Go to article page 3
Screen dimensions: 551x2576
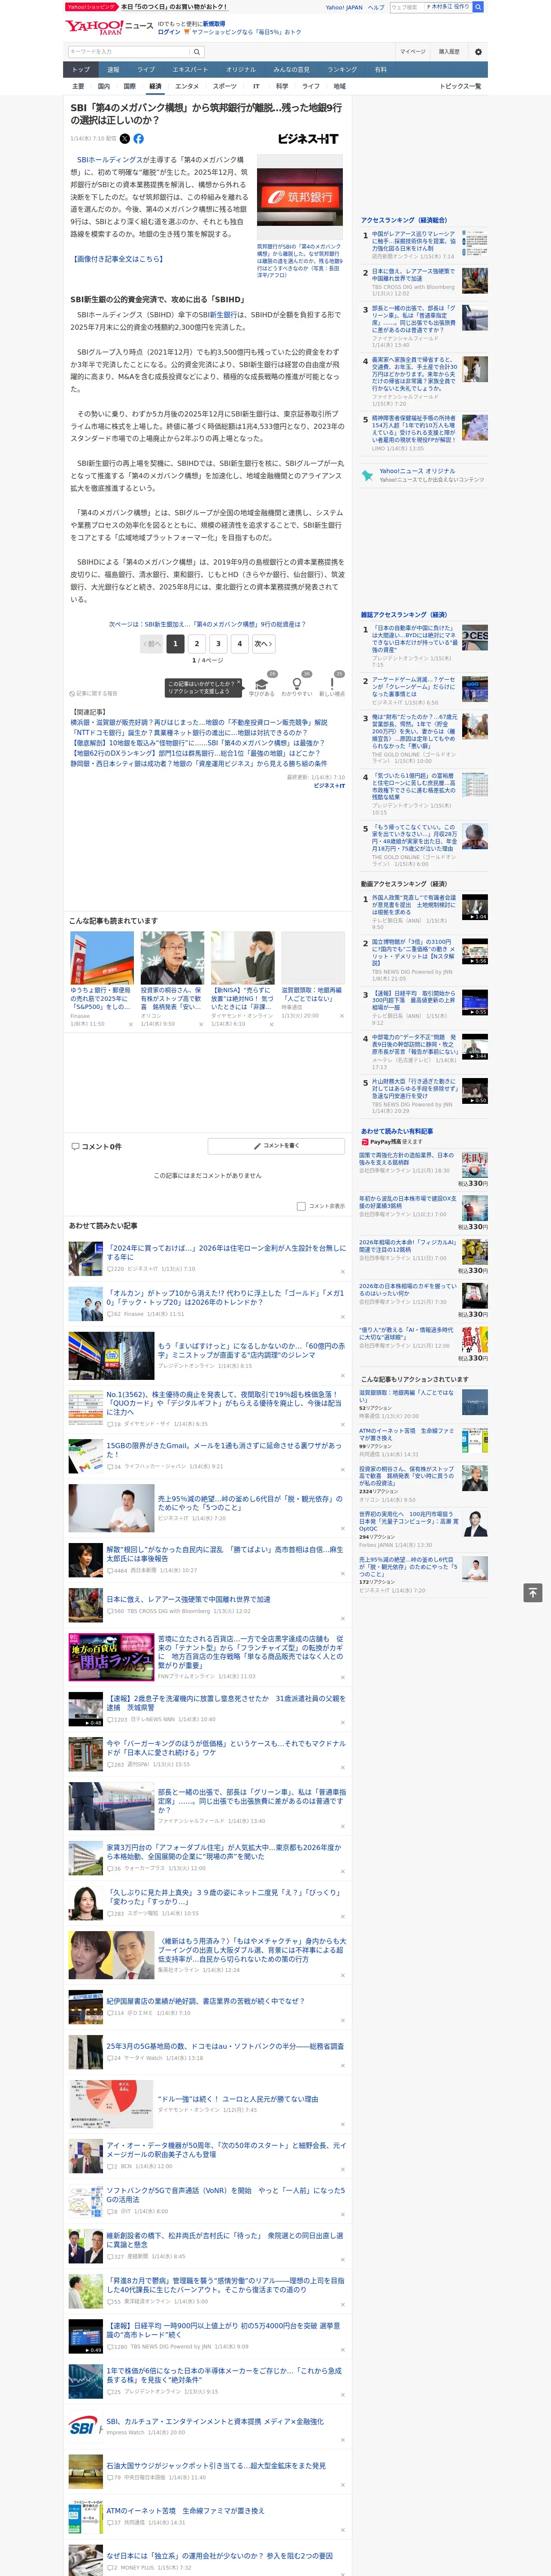pyautogui.click(x=218, y=644)
